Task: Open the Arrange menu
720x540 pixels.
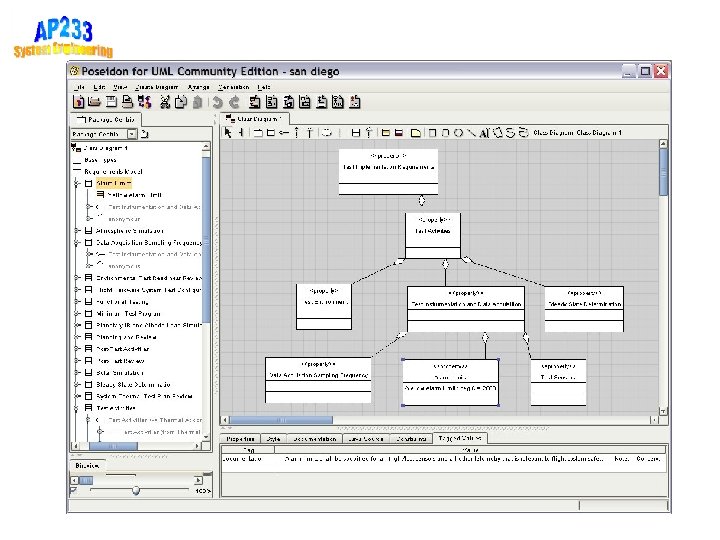Action: pos(198,87)
